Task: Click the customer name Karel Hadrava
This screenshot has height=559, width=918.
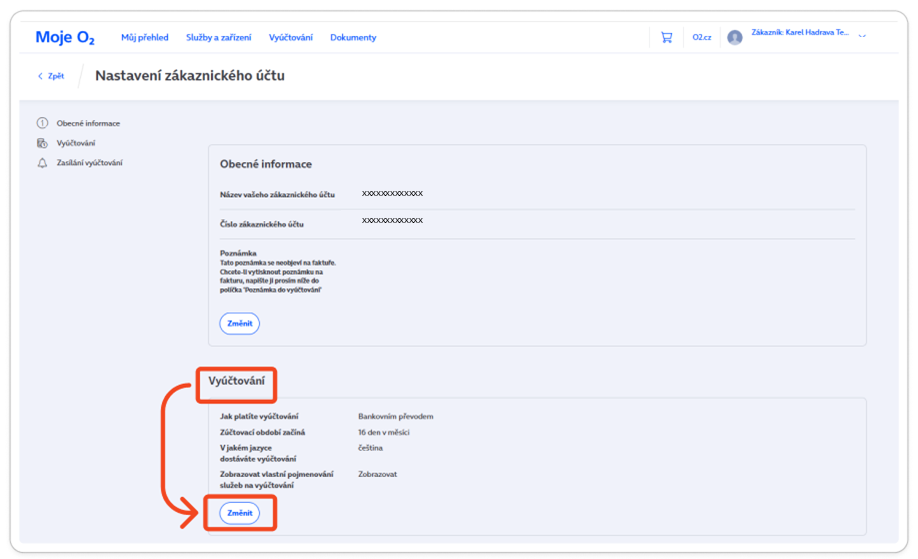Action: [x=799, y=33]
